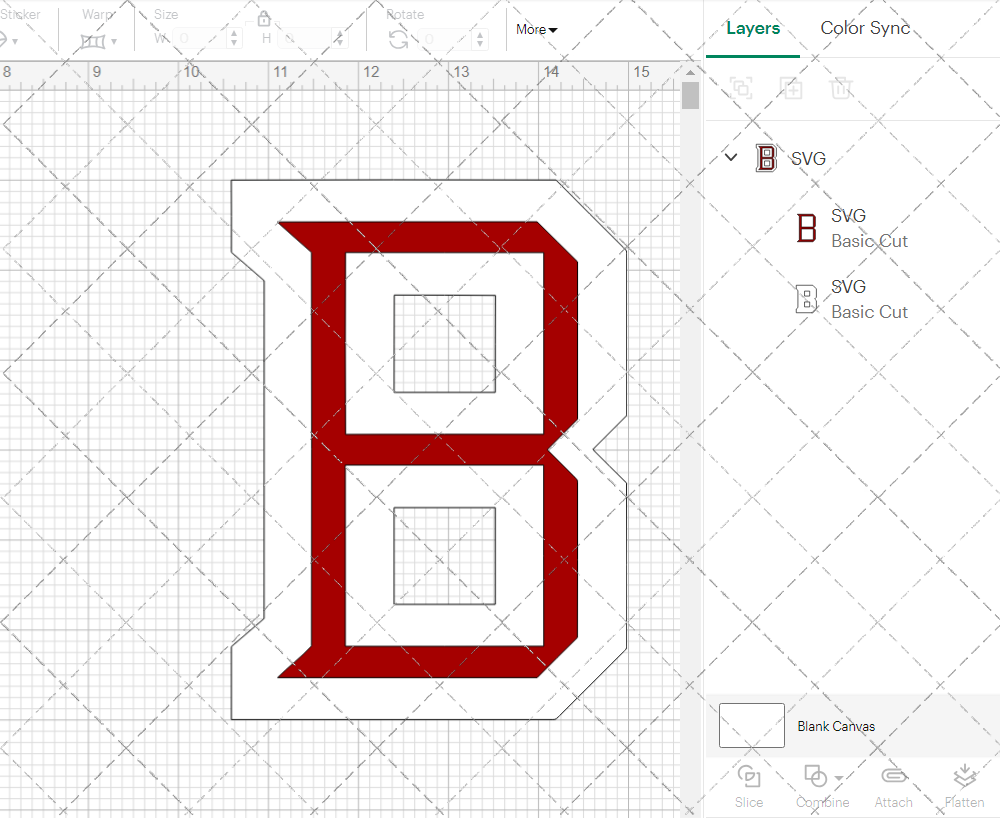
Task: Open the More dropdown
Action: (536, 30)
